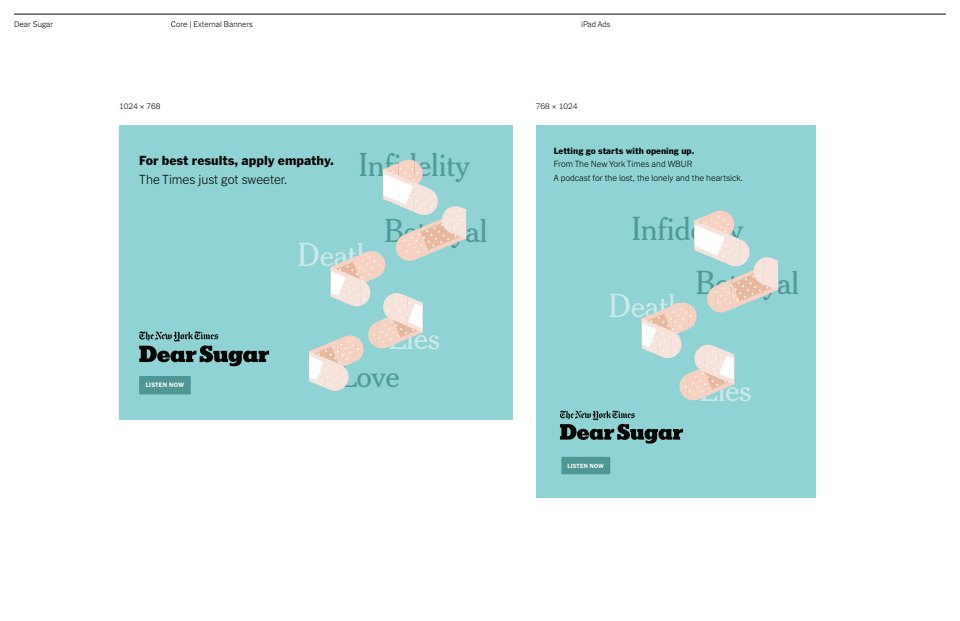
Task: Select the Core | External Banners header text
Action: [x=211, y=24]
